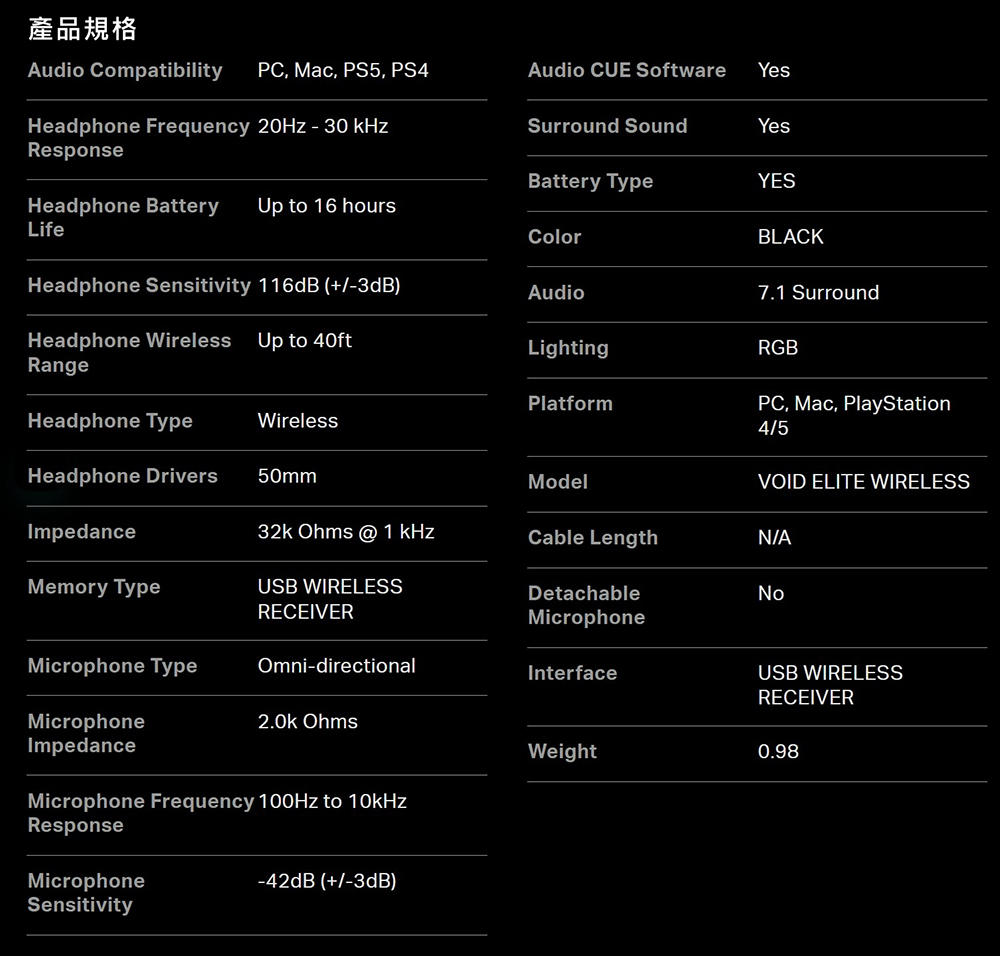Select the Battery Type label
Screen dimensions: 1000x956
click(x=591, y=181)
